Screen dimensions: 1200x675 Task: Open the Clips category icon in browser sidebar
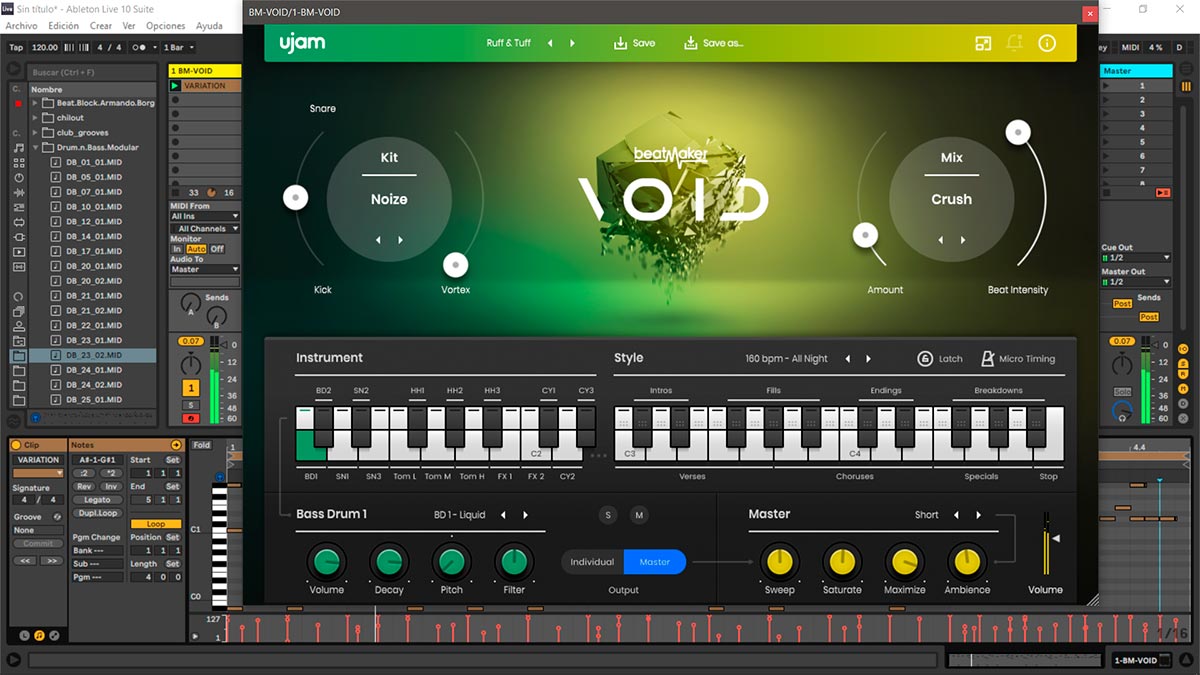pos(18,252)
